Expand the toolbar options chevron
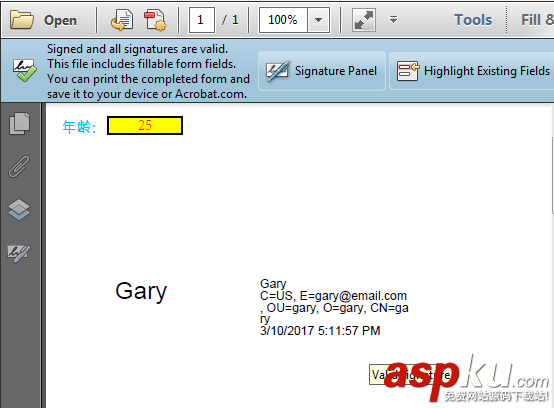 pos(393,20)
